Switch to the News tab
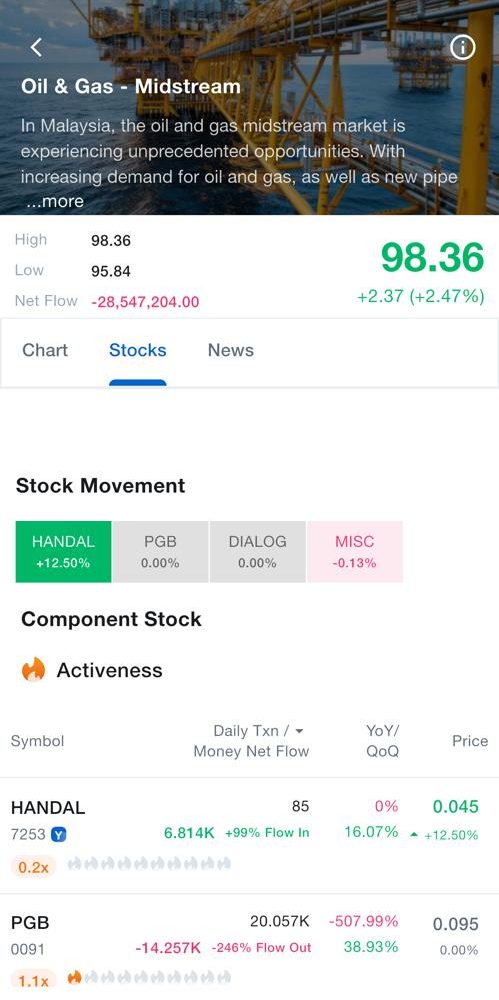This screenshot has width=499, height=1000. pyautogui.click(x=231, y=350)
